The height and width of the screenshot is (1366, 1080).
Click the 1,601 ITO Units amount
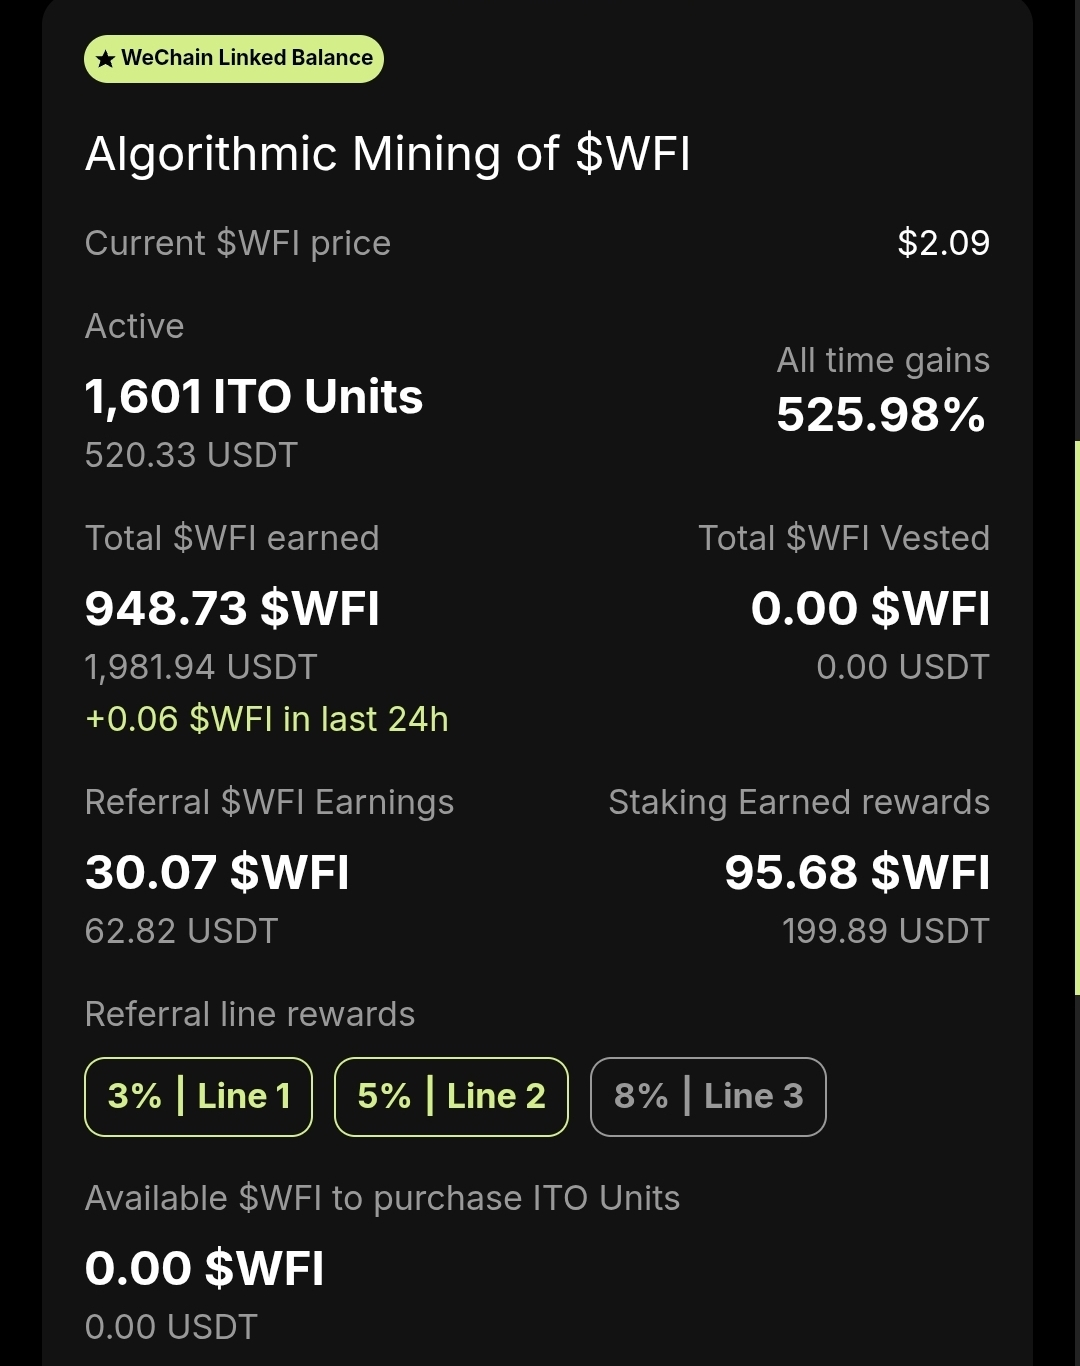[x=254, y=397]
